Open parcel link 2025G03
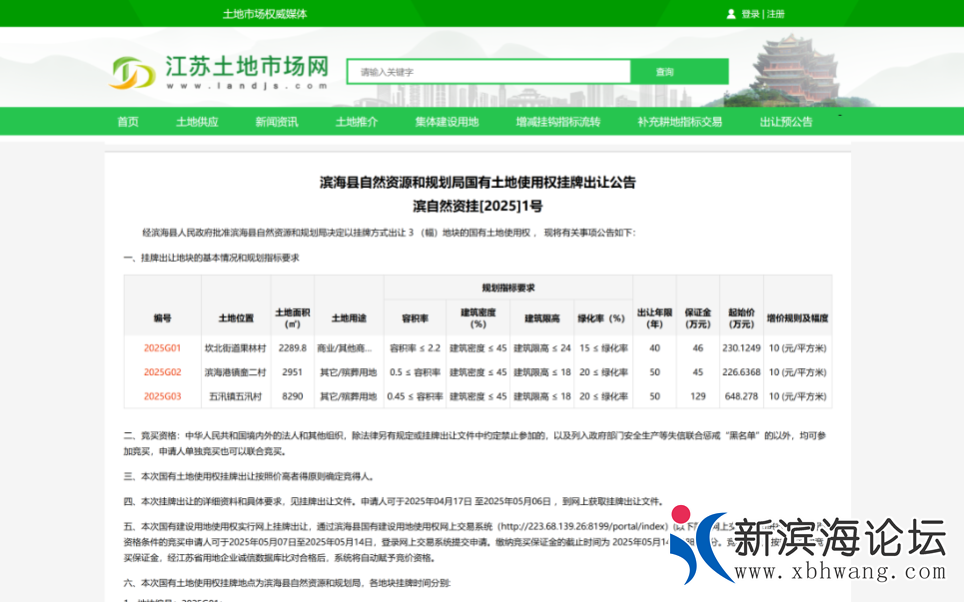Image resolution: width=964 pixels, height=603 pixels. coord(162,396)
